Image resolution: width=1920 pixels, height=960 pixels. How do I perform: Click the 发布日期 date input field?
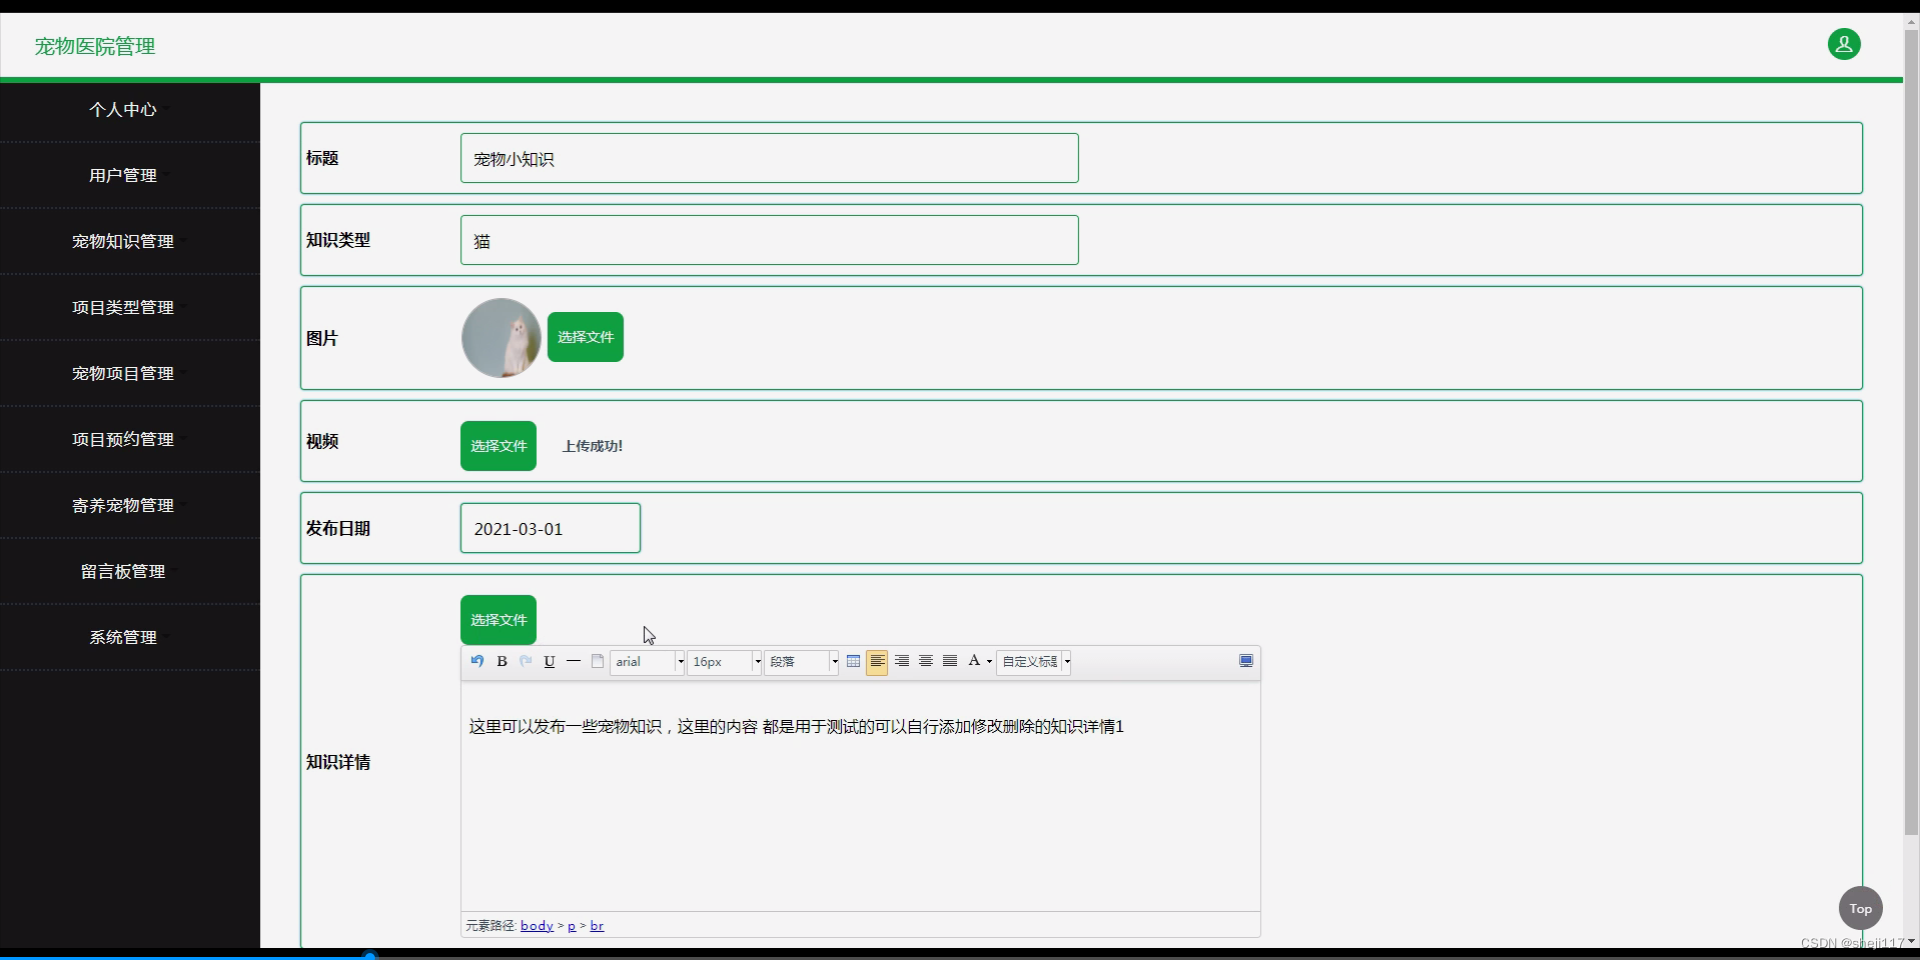550,528
